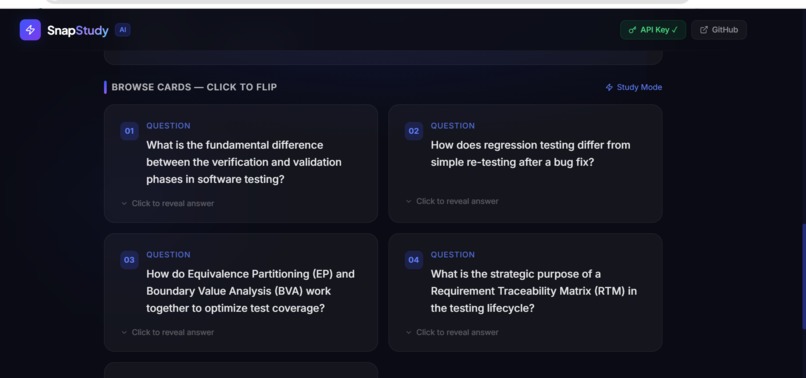Screen dimensions: 806x378
Task: Click the SnapStudy lightning bolt logo icon
Action: coord(30,30)
